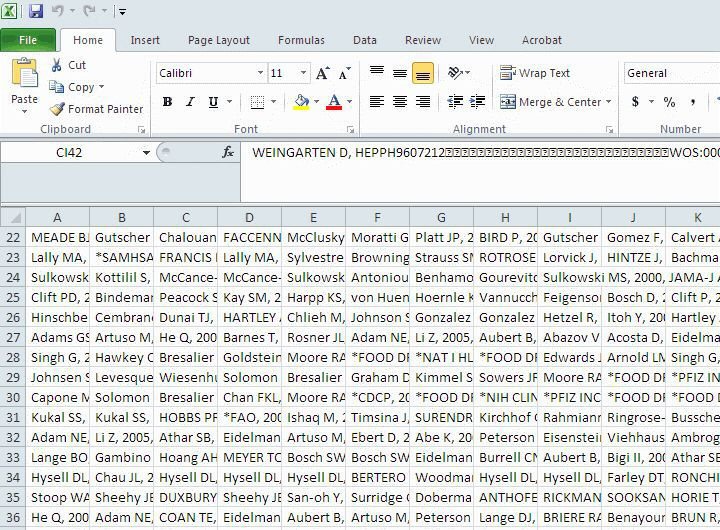Image resolution: width=720 pixels, height=530 pixels.
Task: Open the Copy dropdown arrow
Action: coord(101,86)
